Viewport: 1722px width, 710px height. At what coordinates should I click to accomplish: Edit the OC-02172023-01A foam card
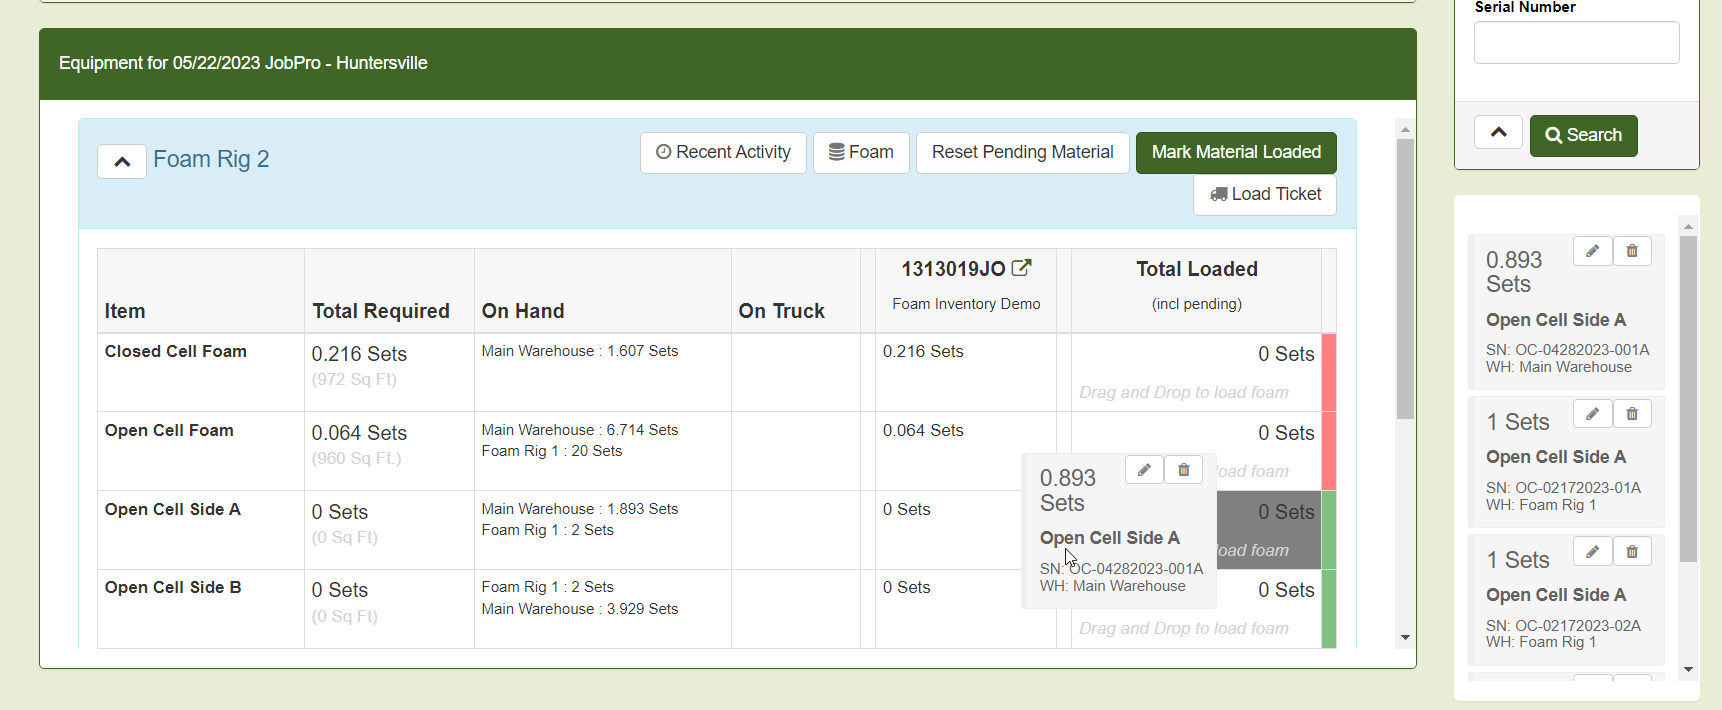point(1592,414)
